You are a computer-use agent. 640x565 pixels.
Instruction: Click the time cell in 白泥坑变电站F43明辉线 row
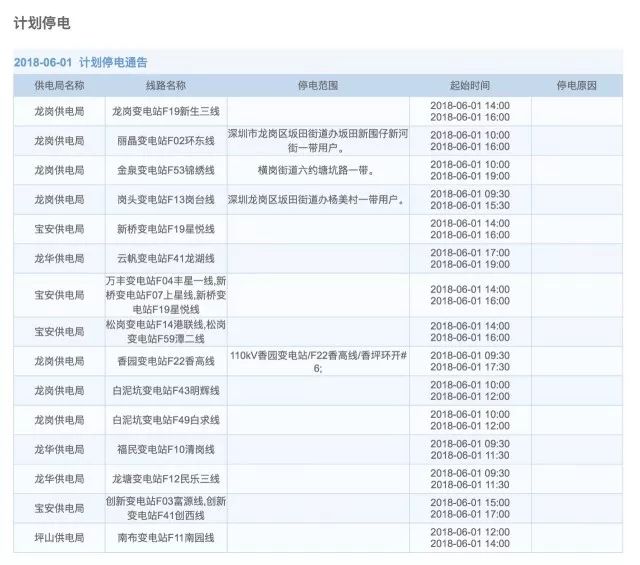(470, 390)
